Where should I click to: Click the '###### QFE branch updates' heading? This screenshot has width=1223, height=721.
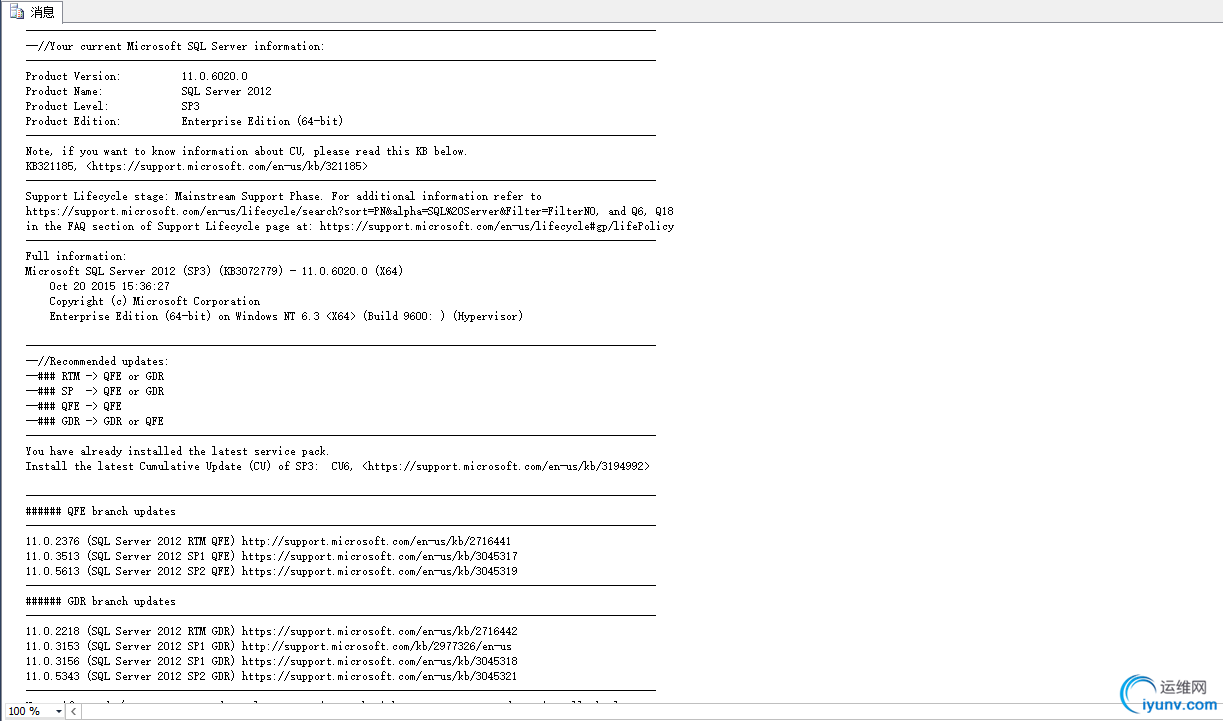[x=101, y=511]
